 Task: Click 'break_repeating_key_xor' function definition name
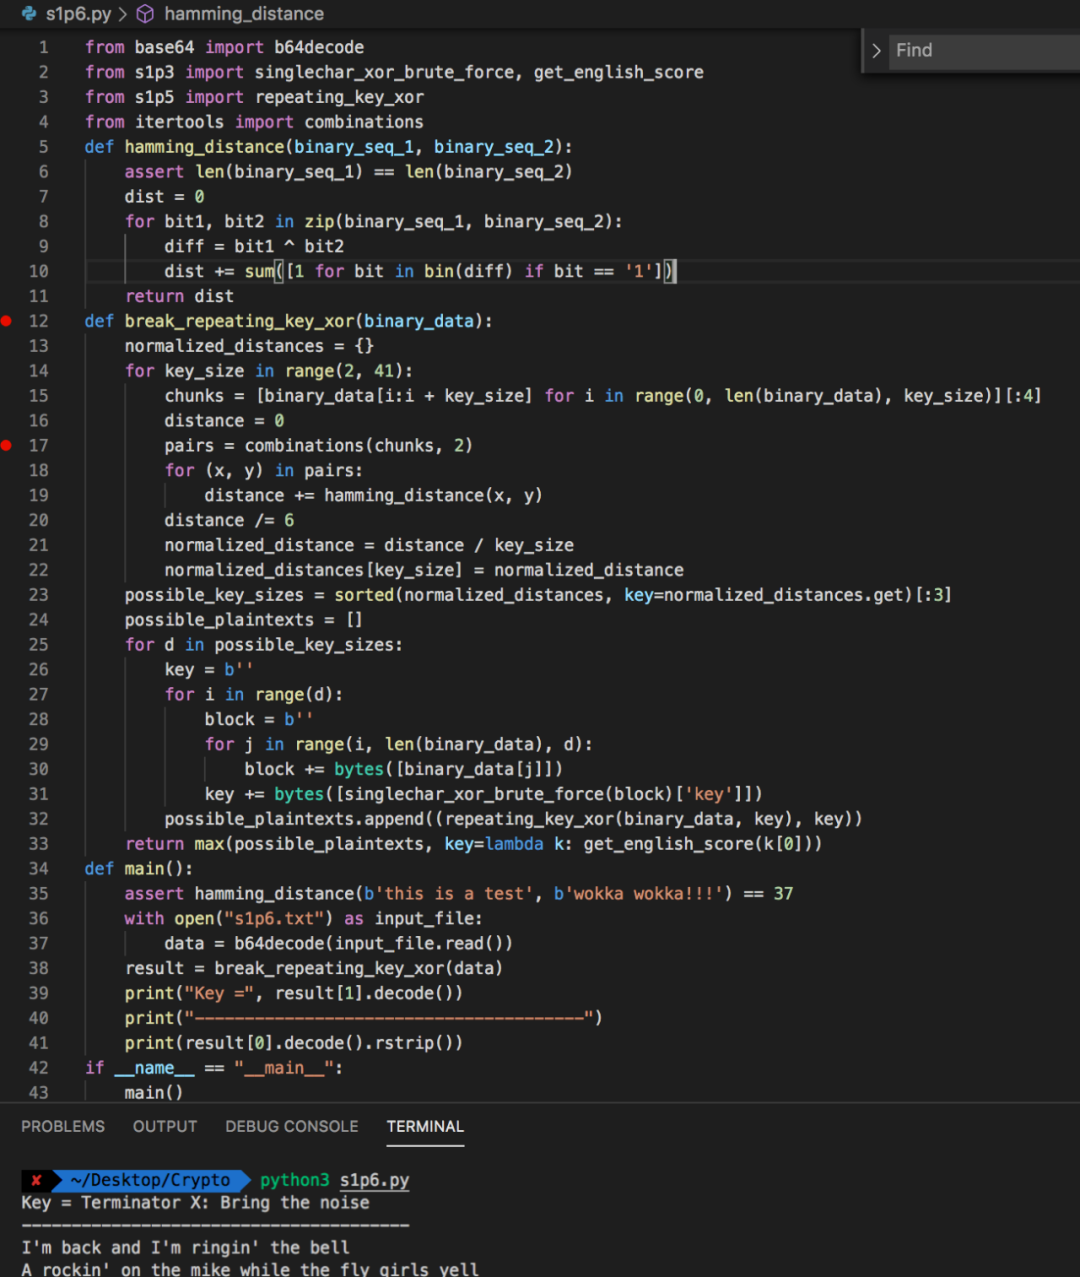click(x=239, y=321)
